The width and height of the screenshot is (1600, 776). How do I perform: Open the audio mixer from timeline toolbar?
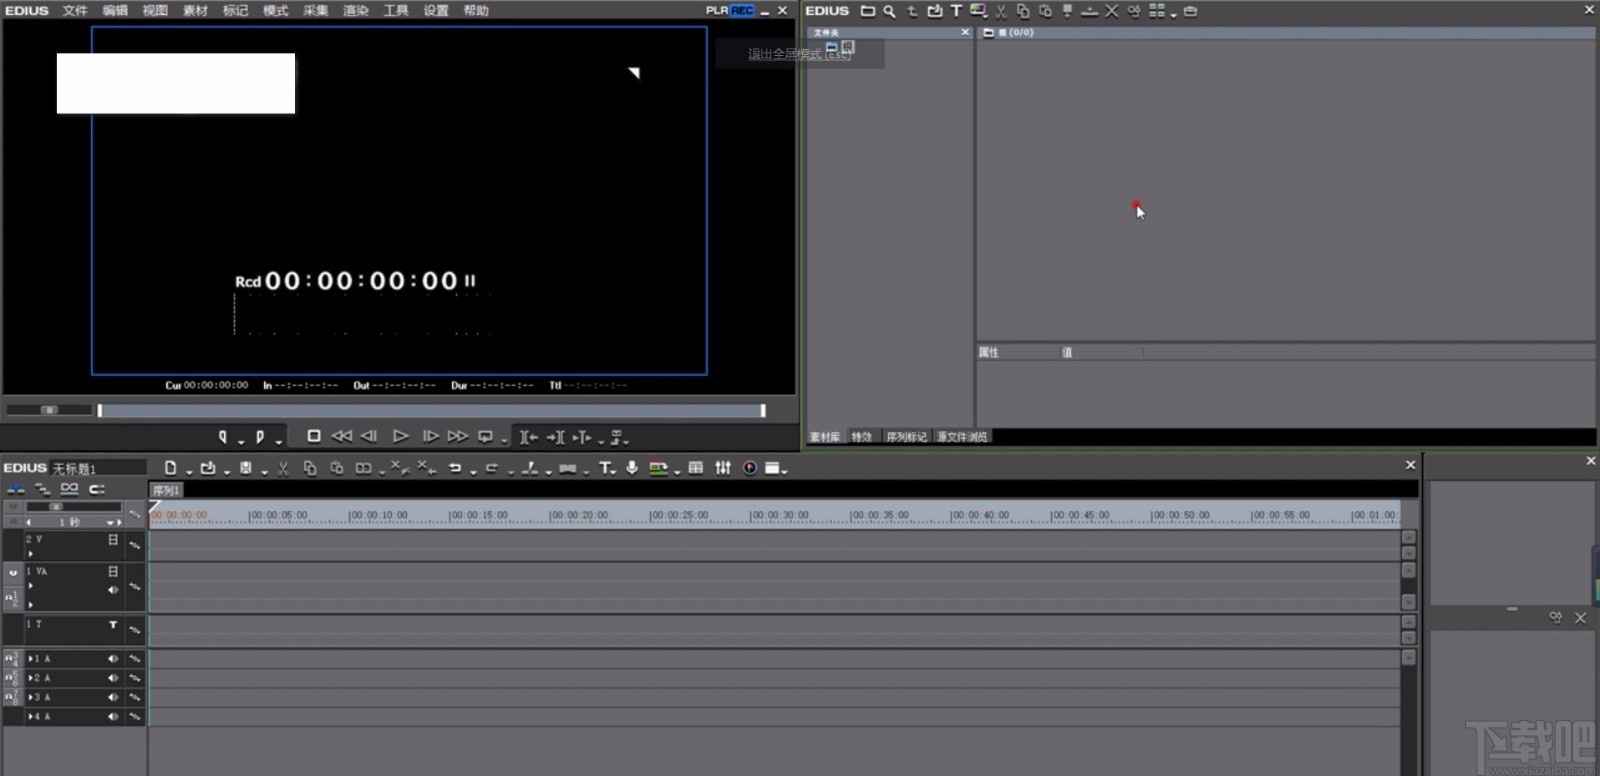click(722, 468)
